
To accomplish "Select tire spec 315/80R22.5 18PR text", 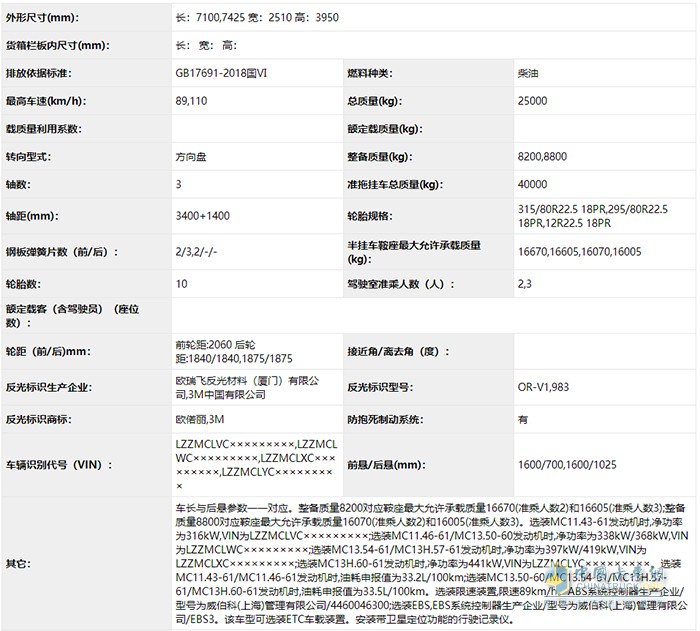I will [x=562, y=209].
